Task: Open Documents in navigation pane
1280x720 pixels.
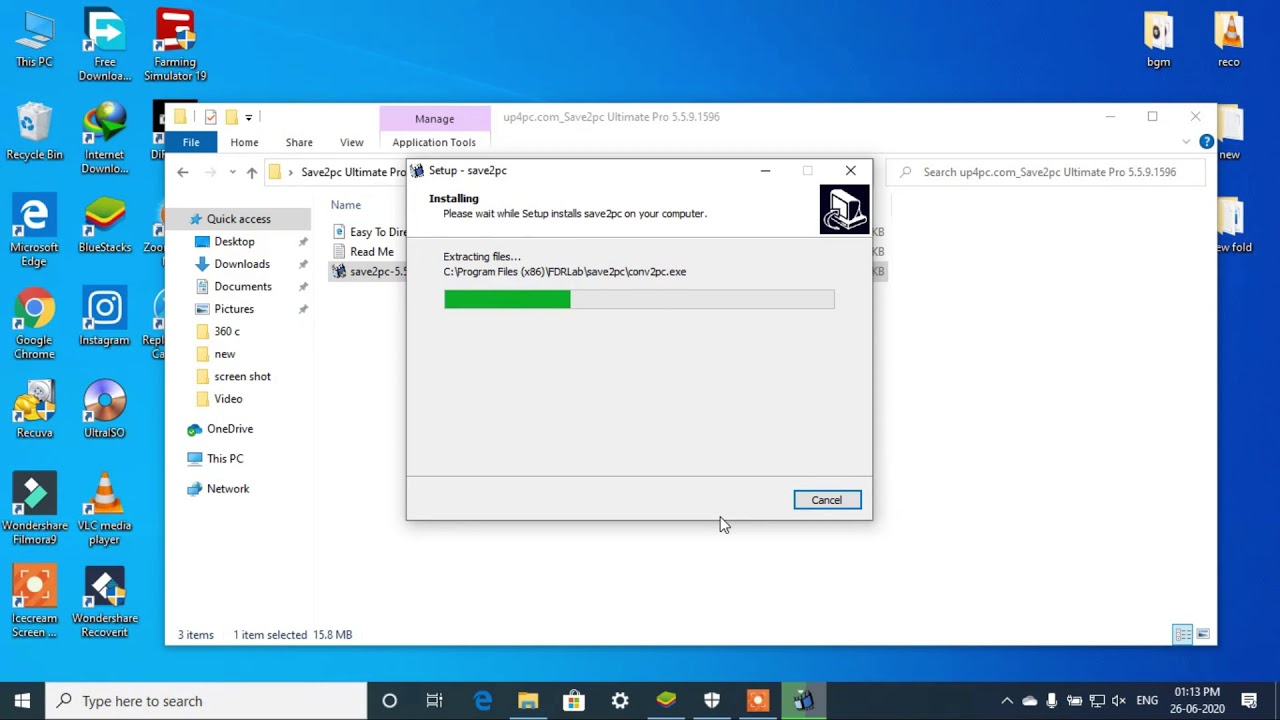Action: (x=242, y=286)
